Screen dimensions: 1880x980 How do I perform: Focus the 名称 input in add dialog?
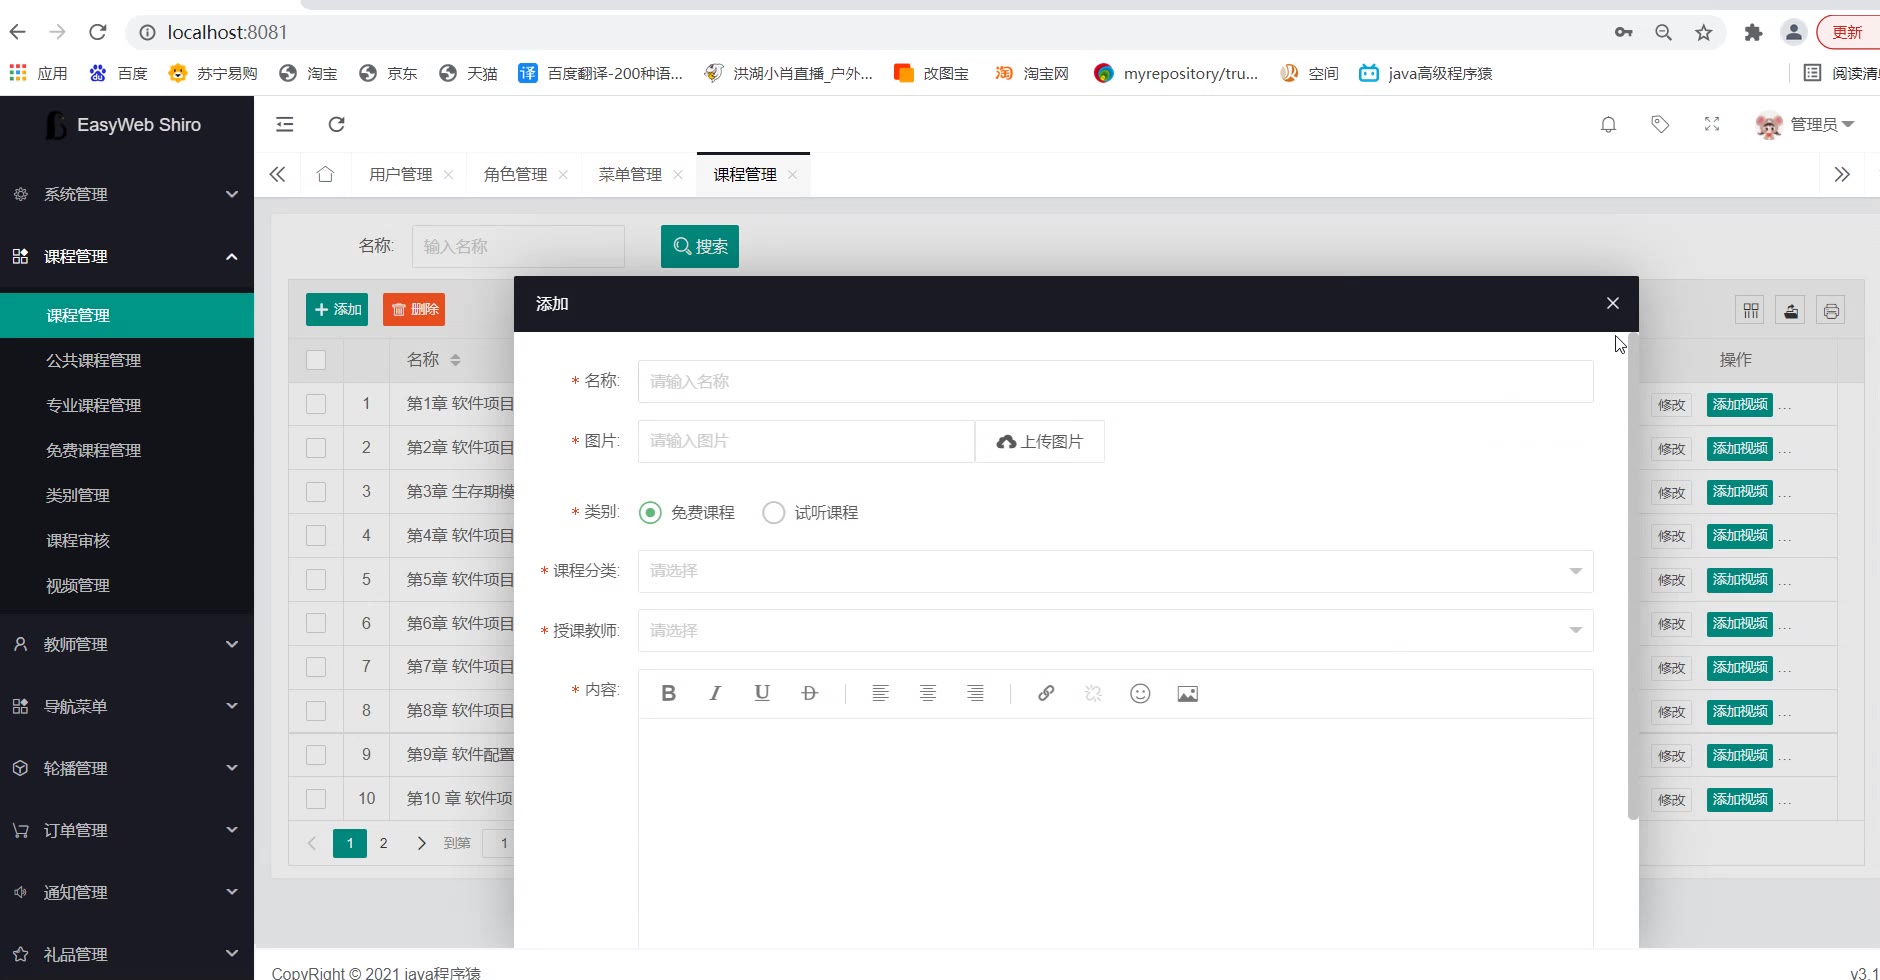click(1115, 382)
